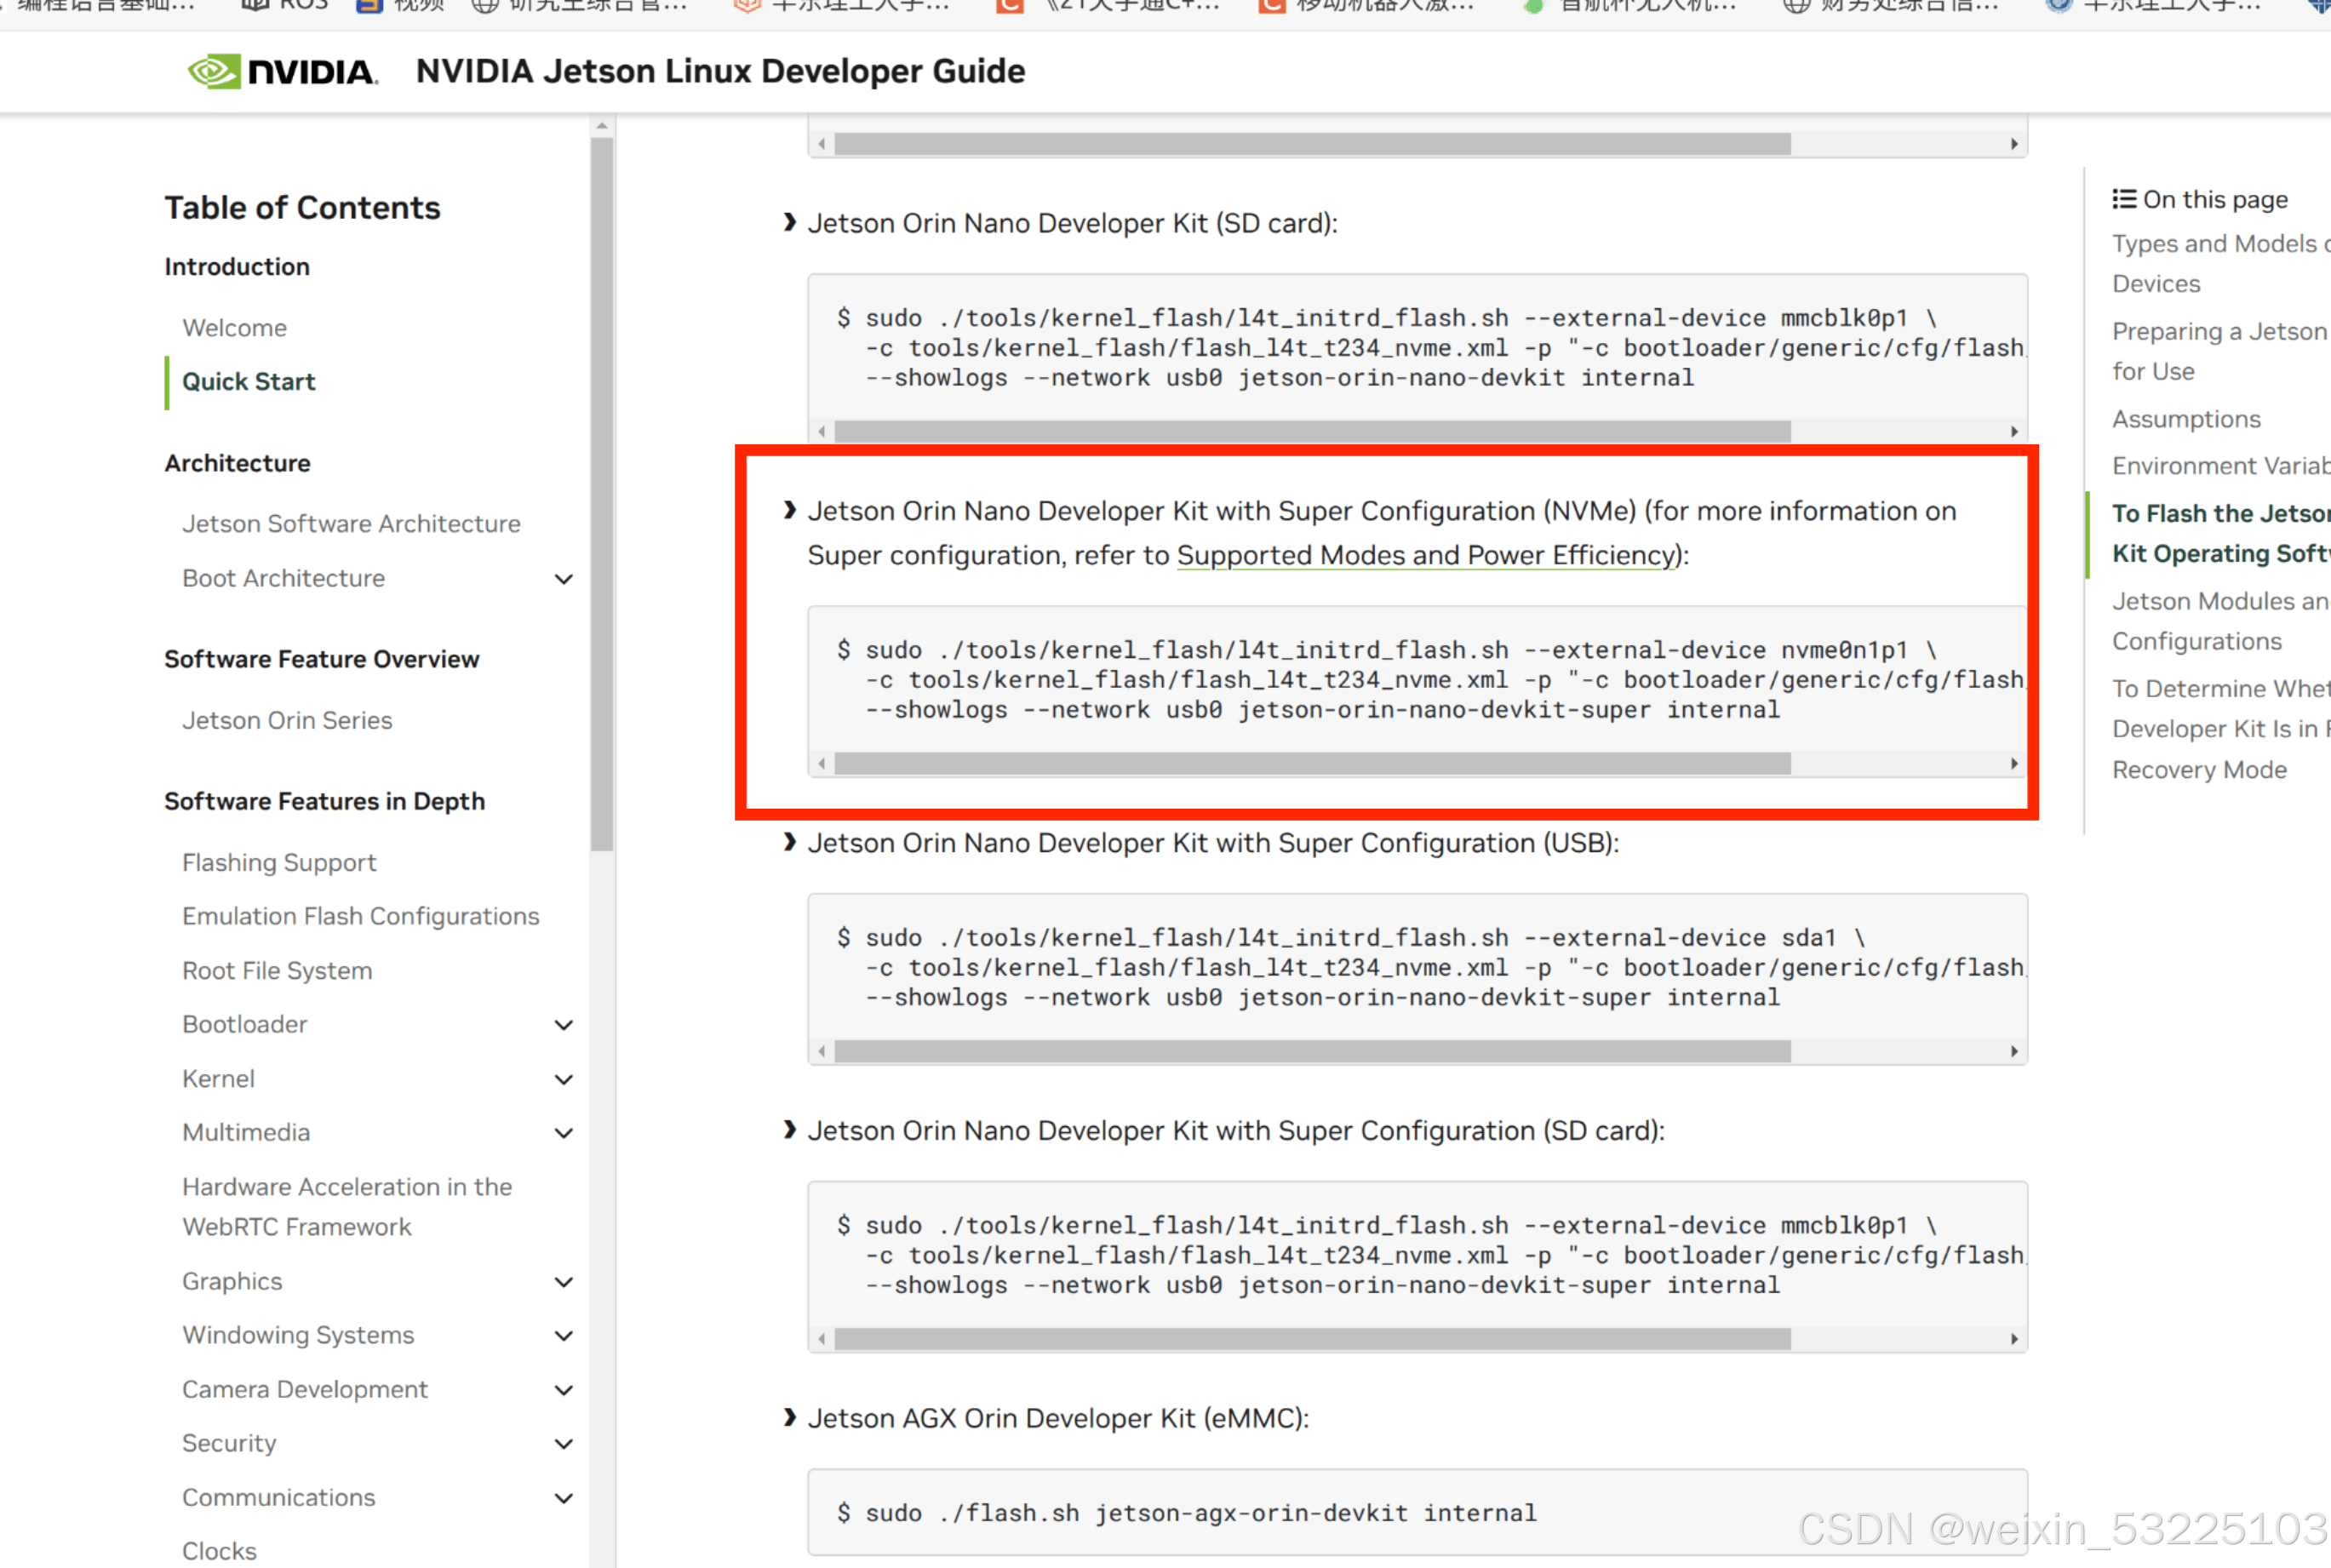Click chevron bullet beside Jetson AGX Orin eMMC
This screenshot has height=1568, width=2331.
[x=790, y=1417]
